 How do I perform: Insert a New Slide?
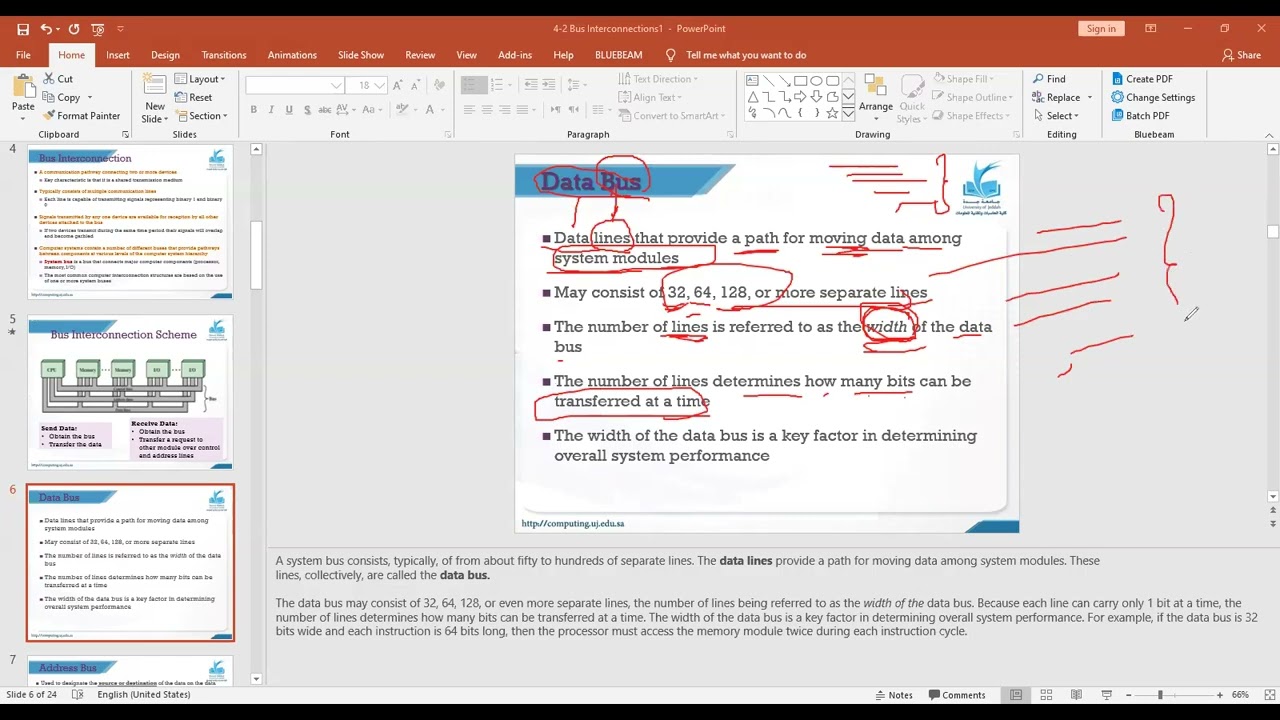tap(155, 98)
